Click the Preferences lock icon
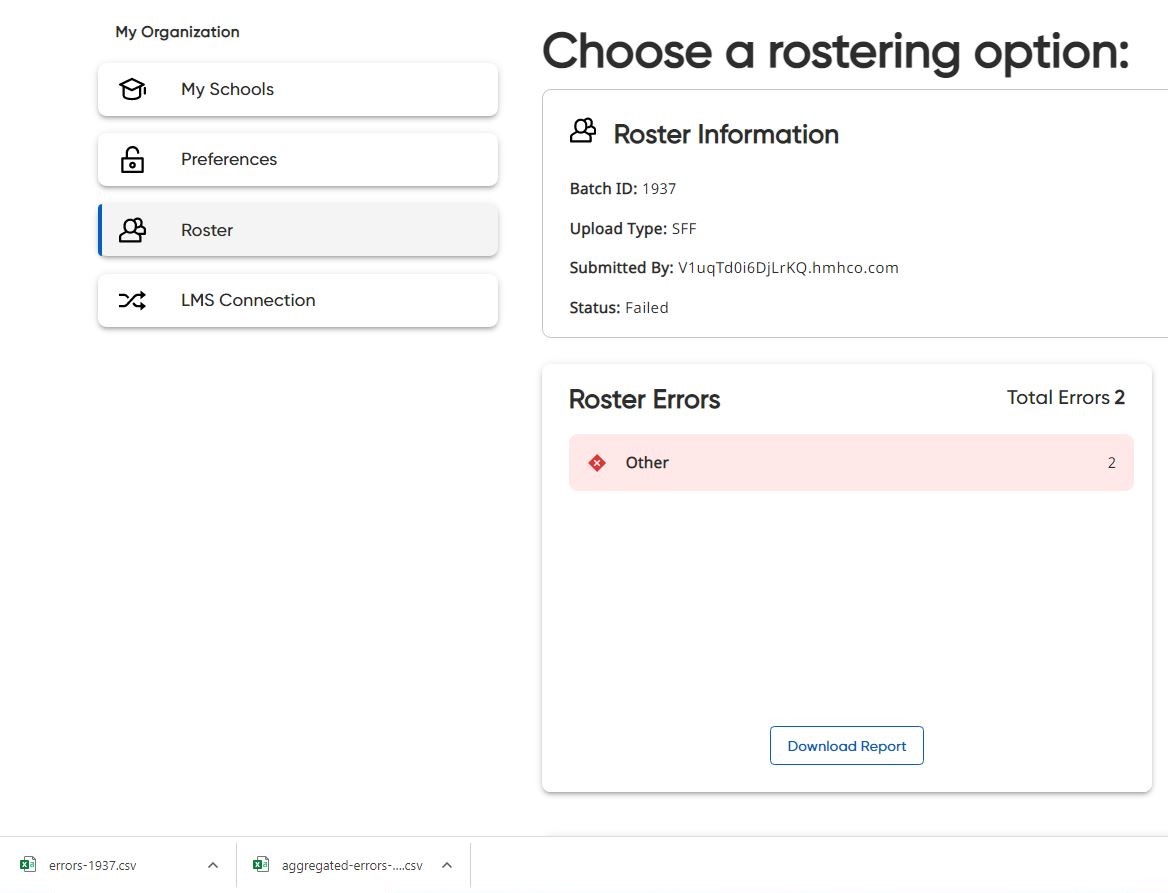The image size is (1168, 893). tap(132, 159)
